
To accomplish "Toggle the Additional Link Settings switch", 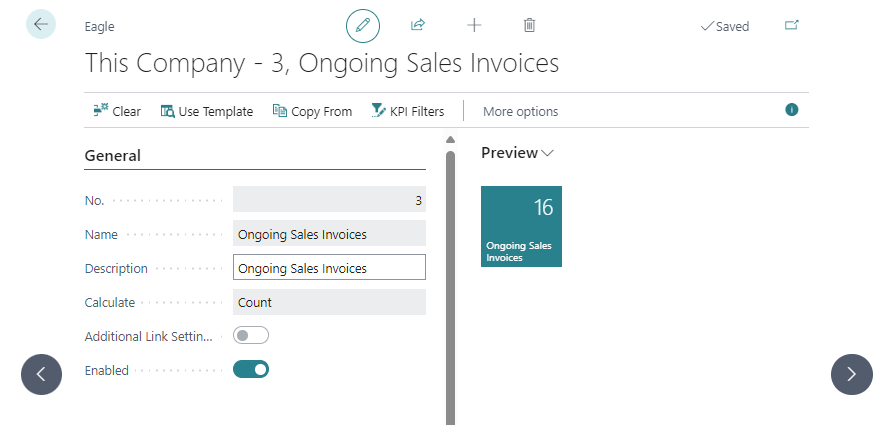I will coord(251,336).
